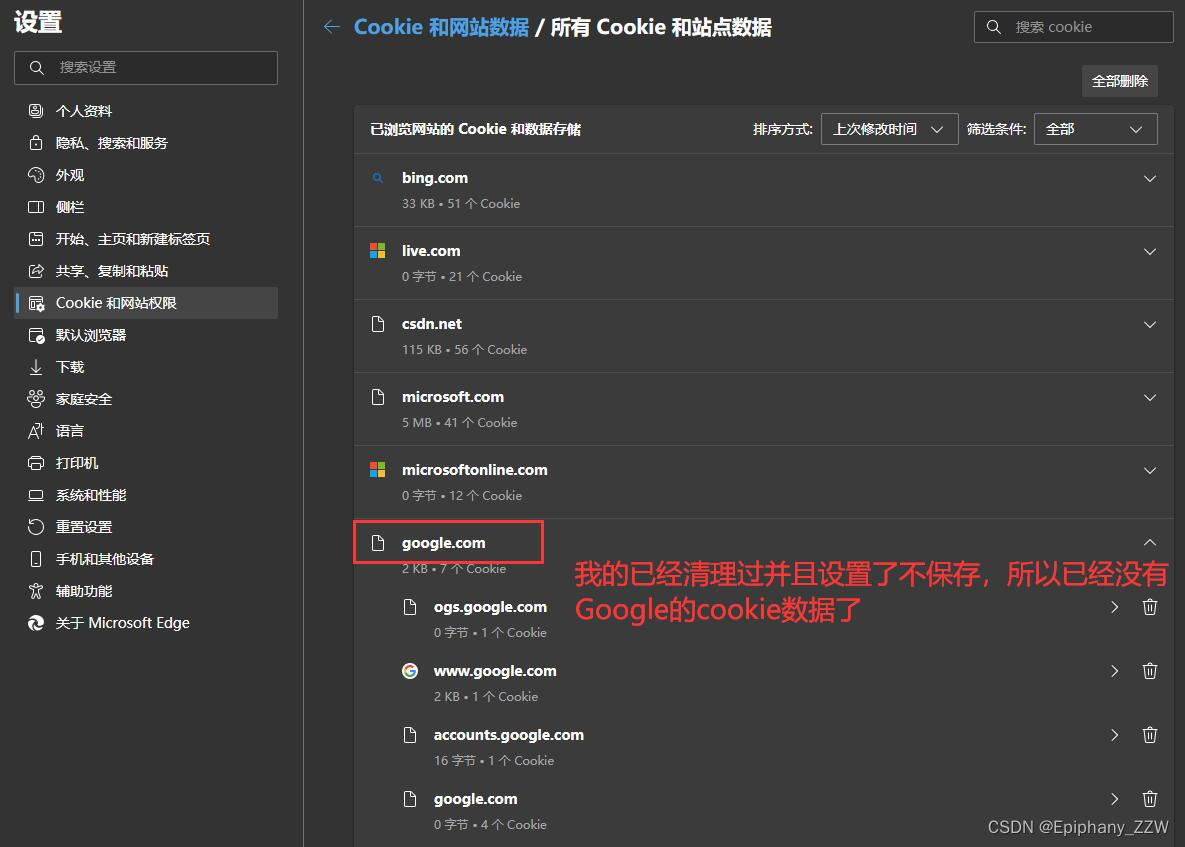This screenshot has height=847, width=1185.
Task: Click the 已浏览网站的 Cookie 和数据存储 heading
Action: pyautogui.click(x=475, y=129)
